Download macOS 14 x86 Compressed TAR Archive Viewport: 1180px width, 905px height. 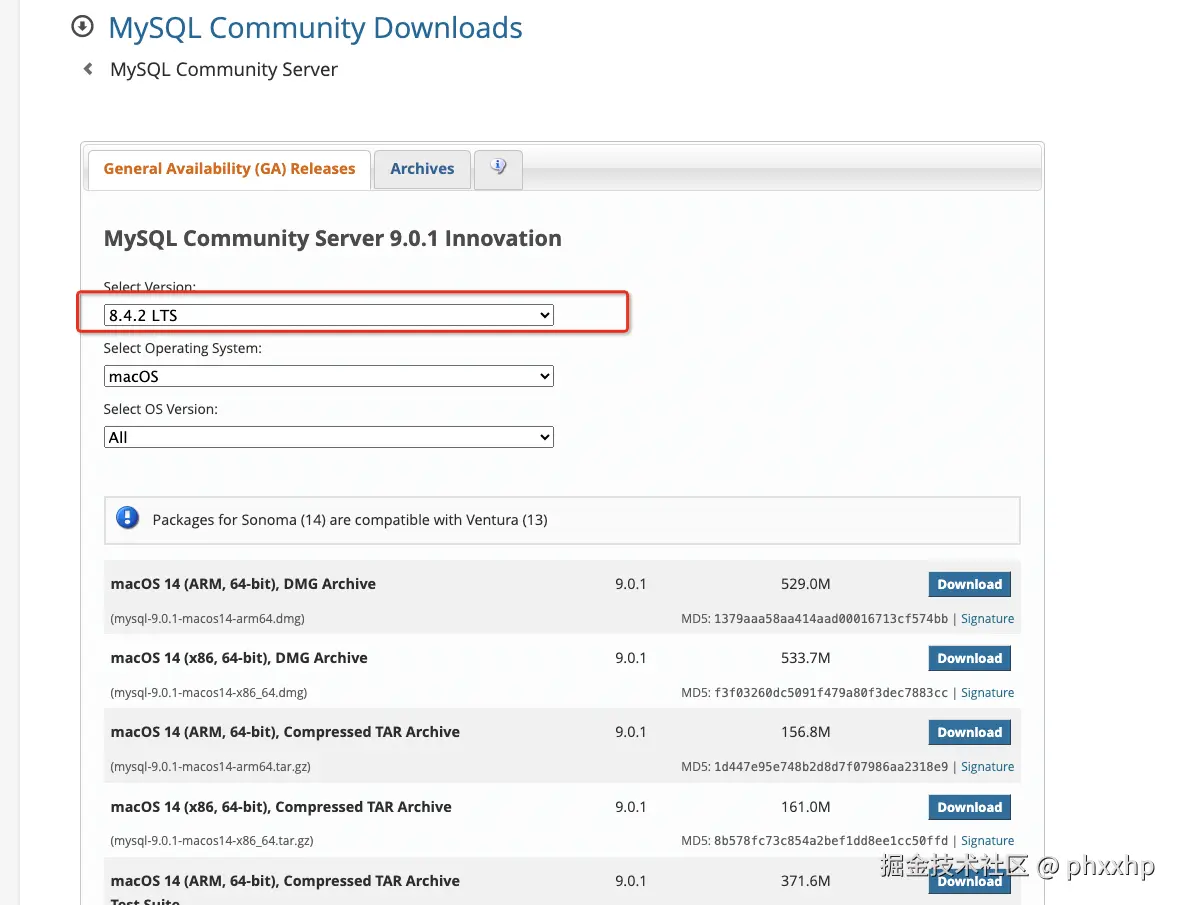(x=969, y=807)
